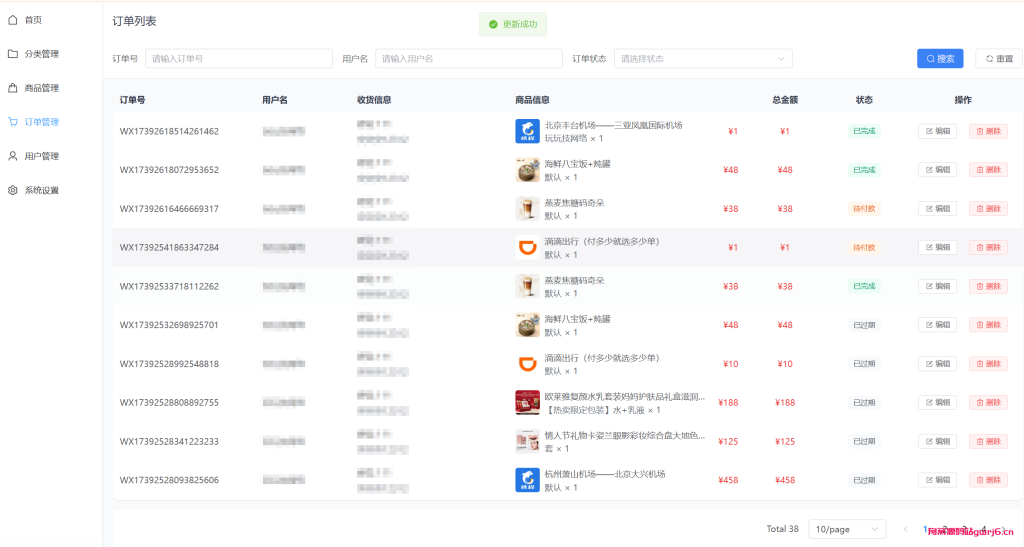Open 商品管理 bag icon in sidebar

click(12, 88)
